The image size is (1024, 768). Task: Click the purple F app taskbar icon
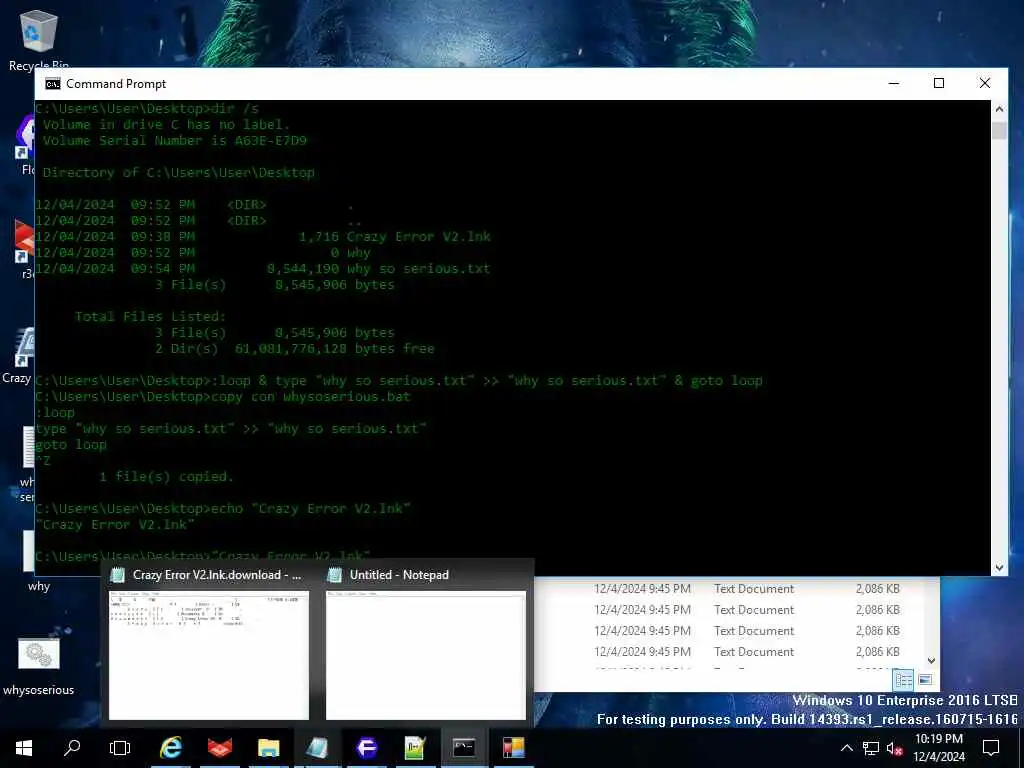pos(366,748)
